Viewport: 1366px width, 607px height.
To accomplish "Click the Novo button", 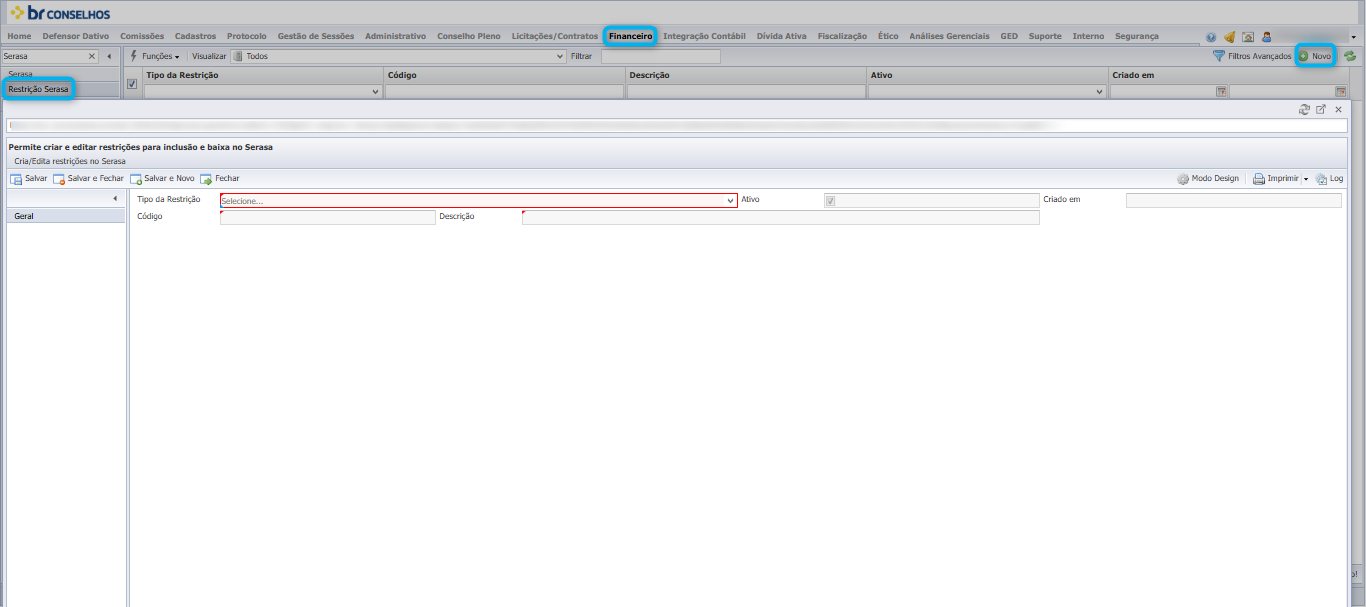I will [1315, 56].
